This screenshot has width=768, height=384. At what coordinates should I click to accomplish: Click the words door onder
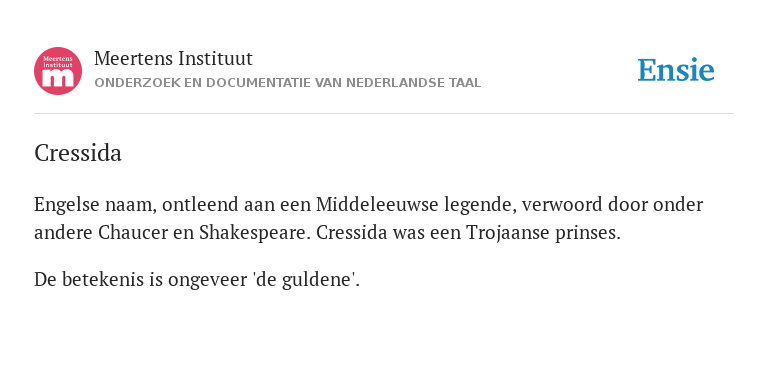pos(656,205)
